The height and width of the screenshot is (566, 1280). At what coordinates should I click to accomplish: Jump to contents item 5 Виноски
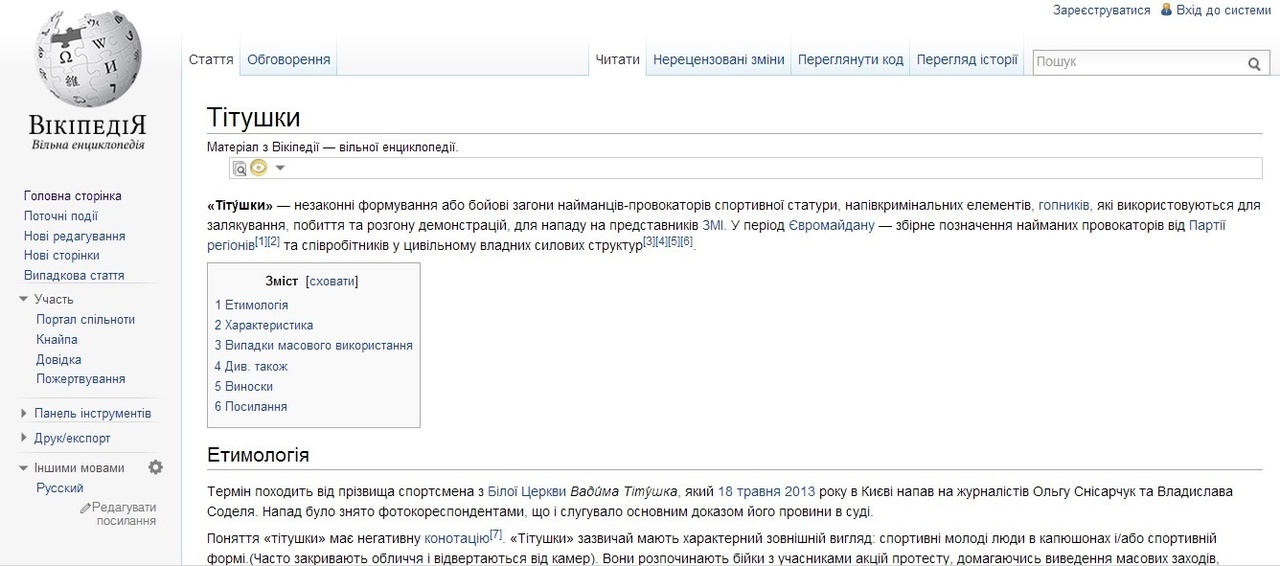tap(243, 386)
